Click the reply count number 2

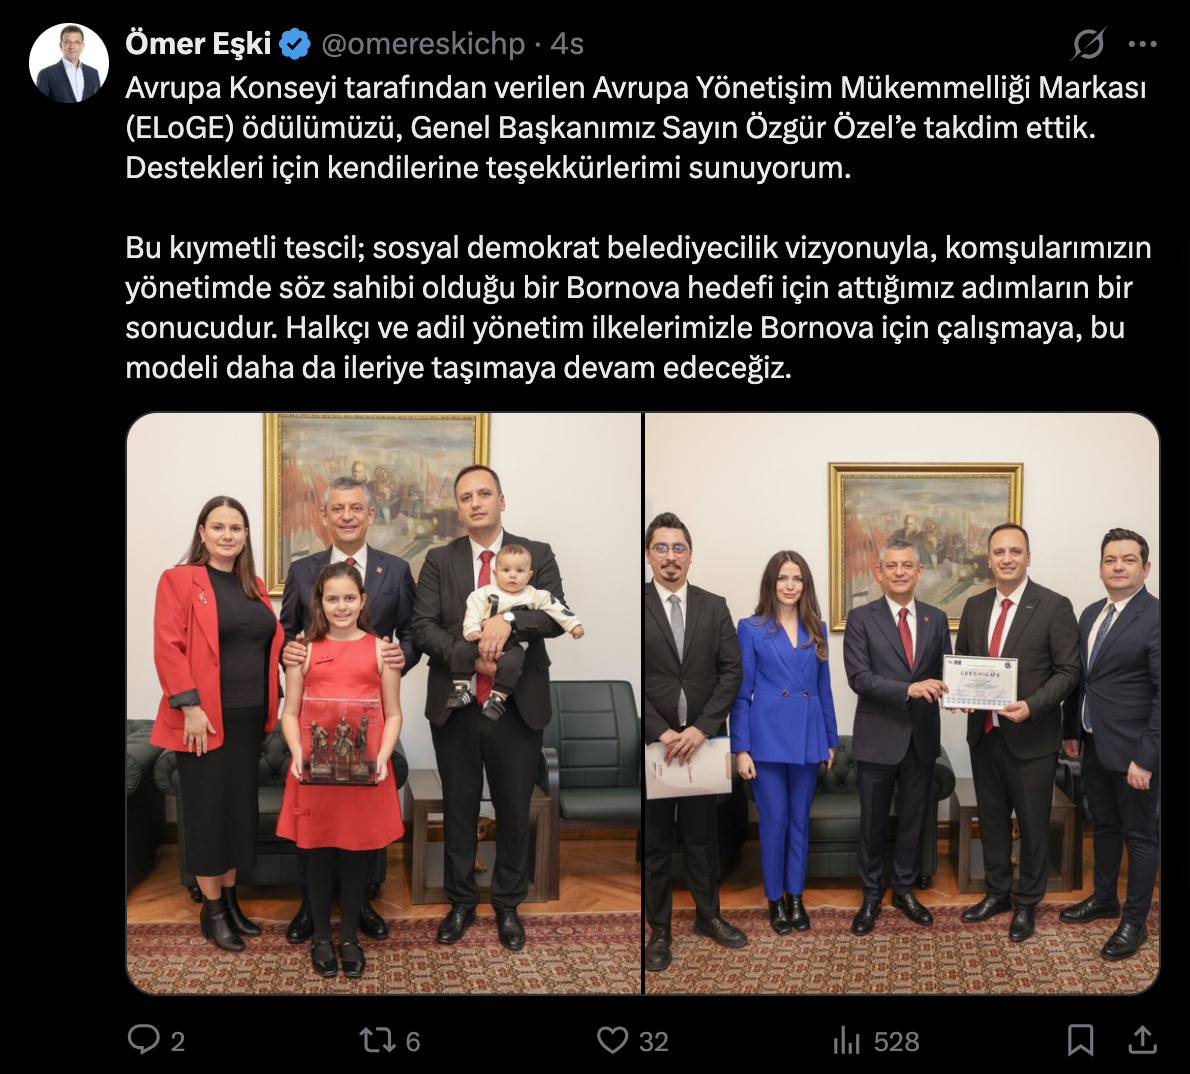[178, 1041]
